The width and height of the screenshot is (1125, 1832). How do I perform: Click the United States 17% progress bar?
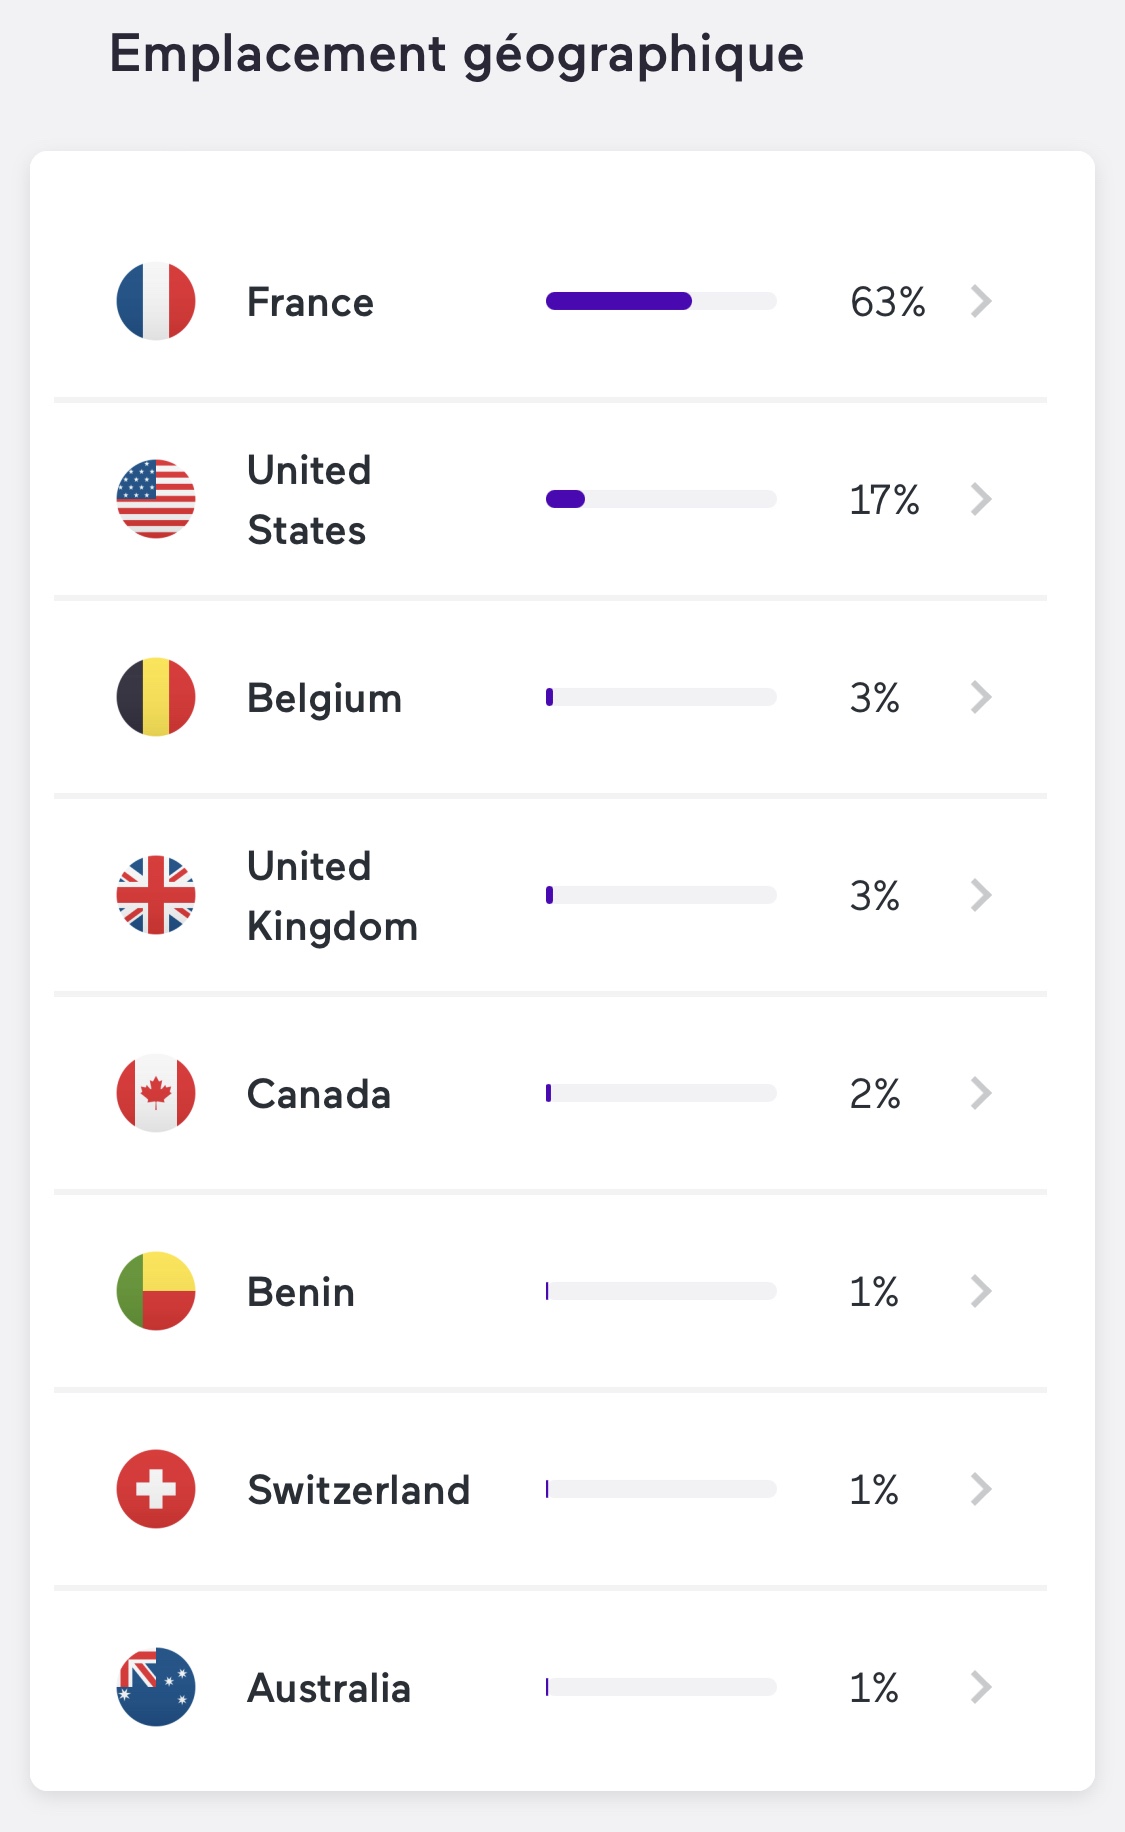(x=661, y=499)
